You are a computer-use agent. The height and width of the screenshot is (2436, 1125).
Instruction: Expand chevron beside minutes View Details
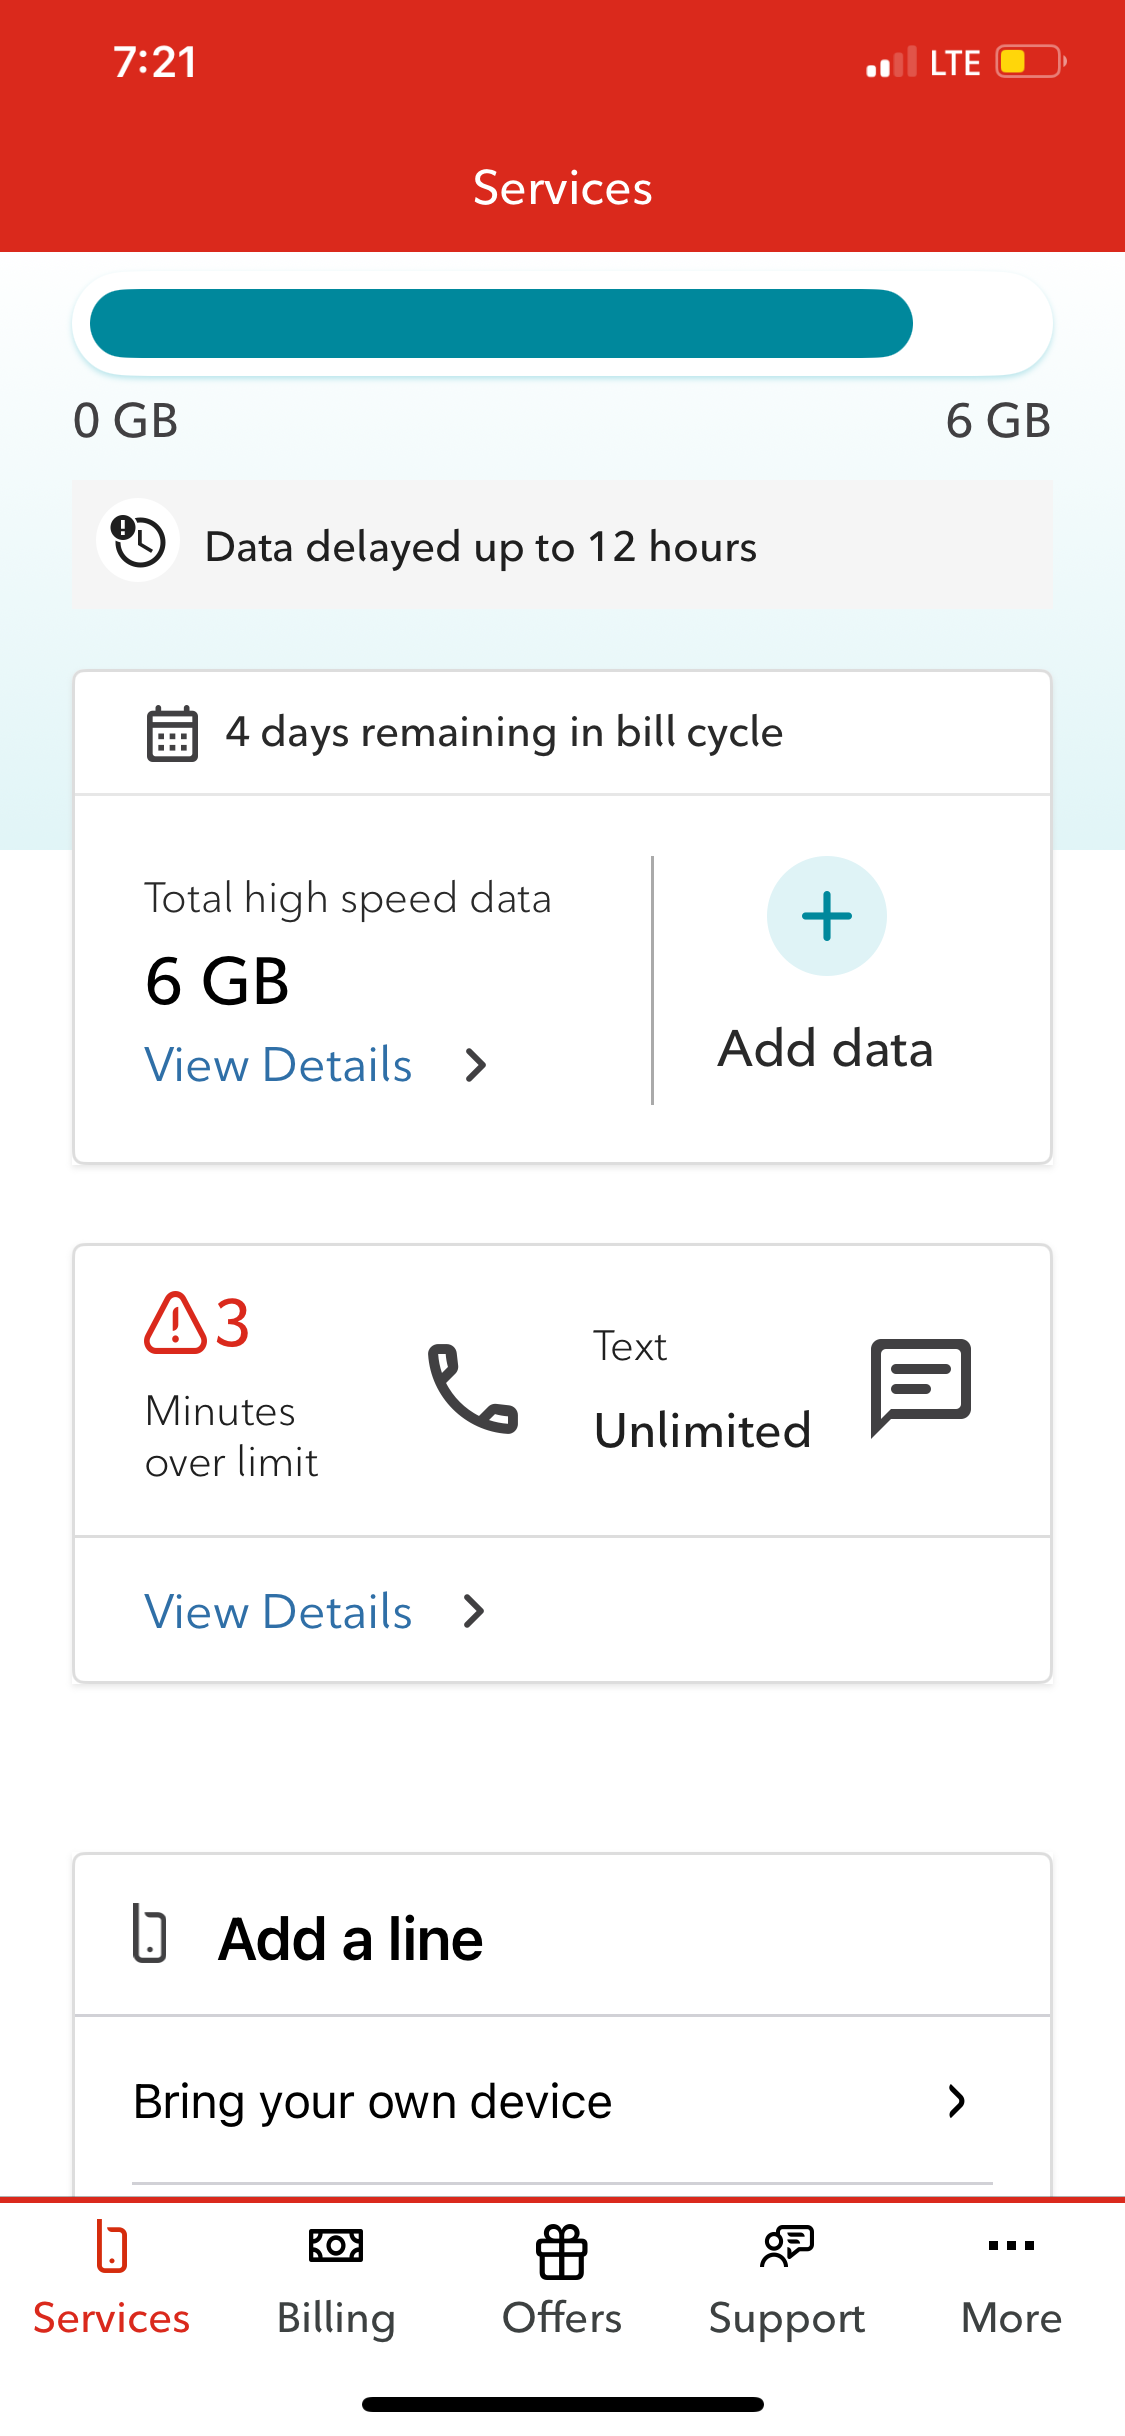point(474,1612)
